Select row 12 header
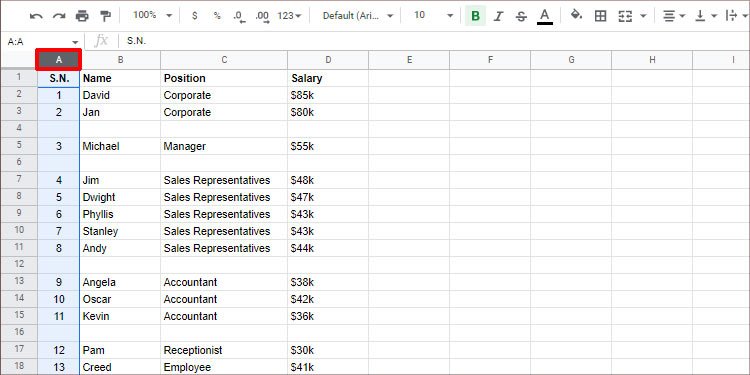The image size is (750, 375). coord(19,265)
